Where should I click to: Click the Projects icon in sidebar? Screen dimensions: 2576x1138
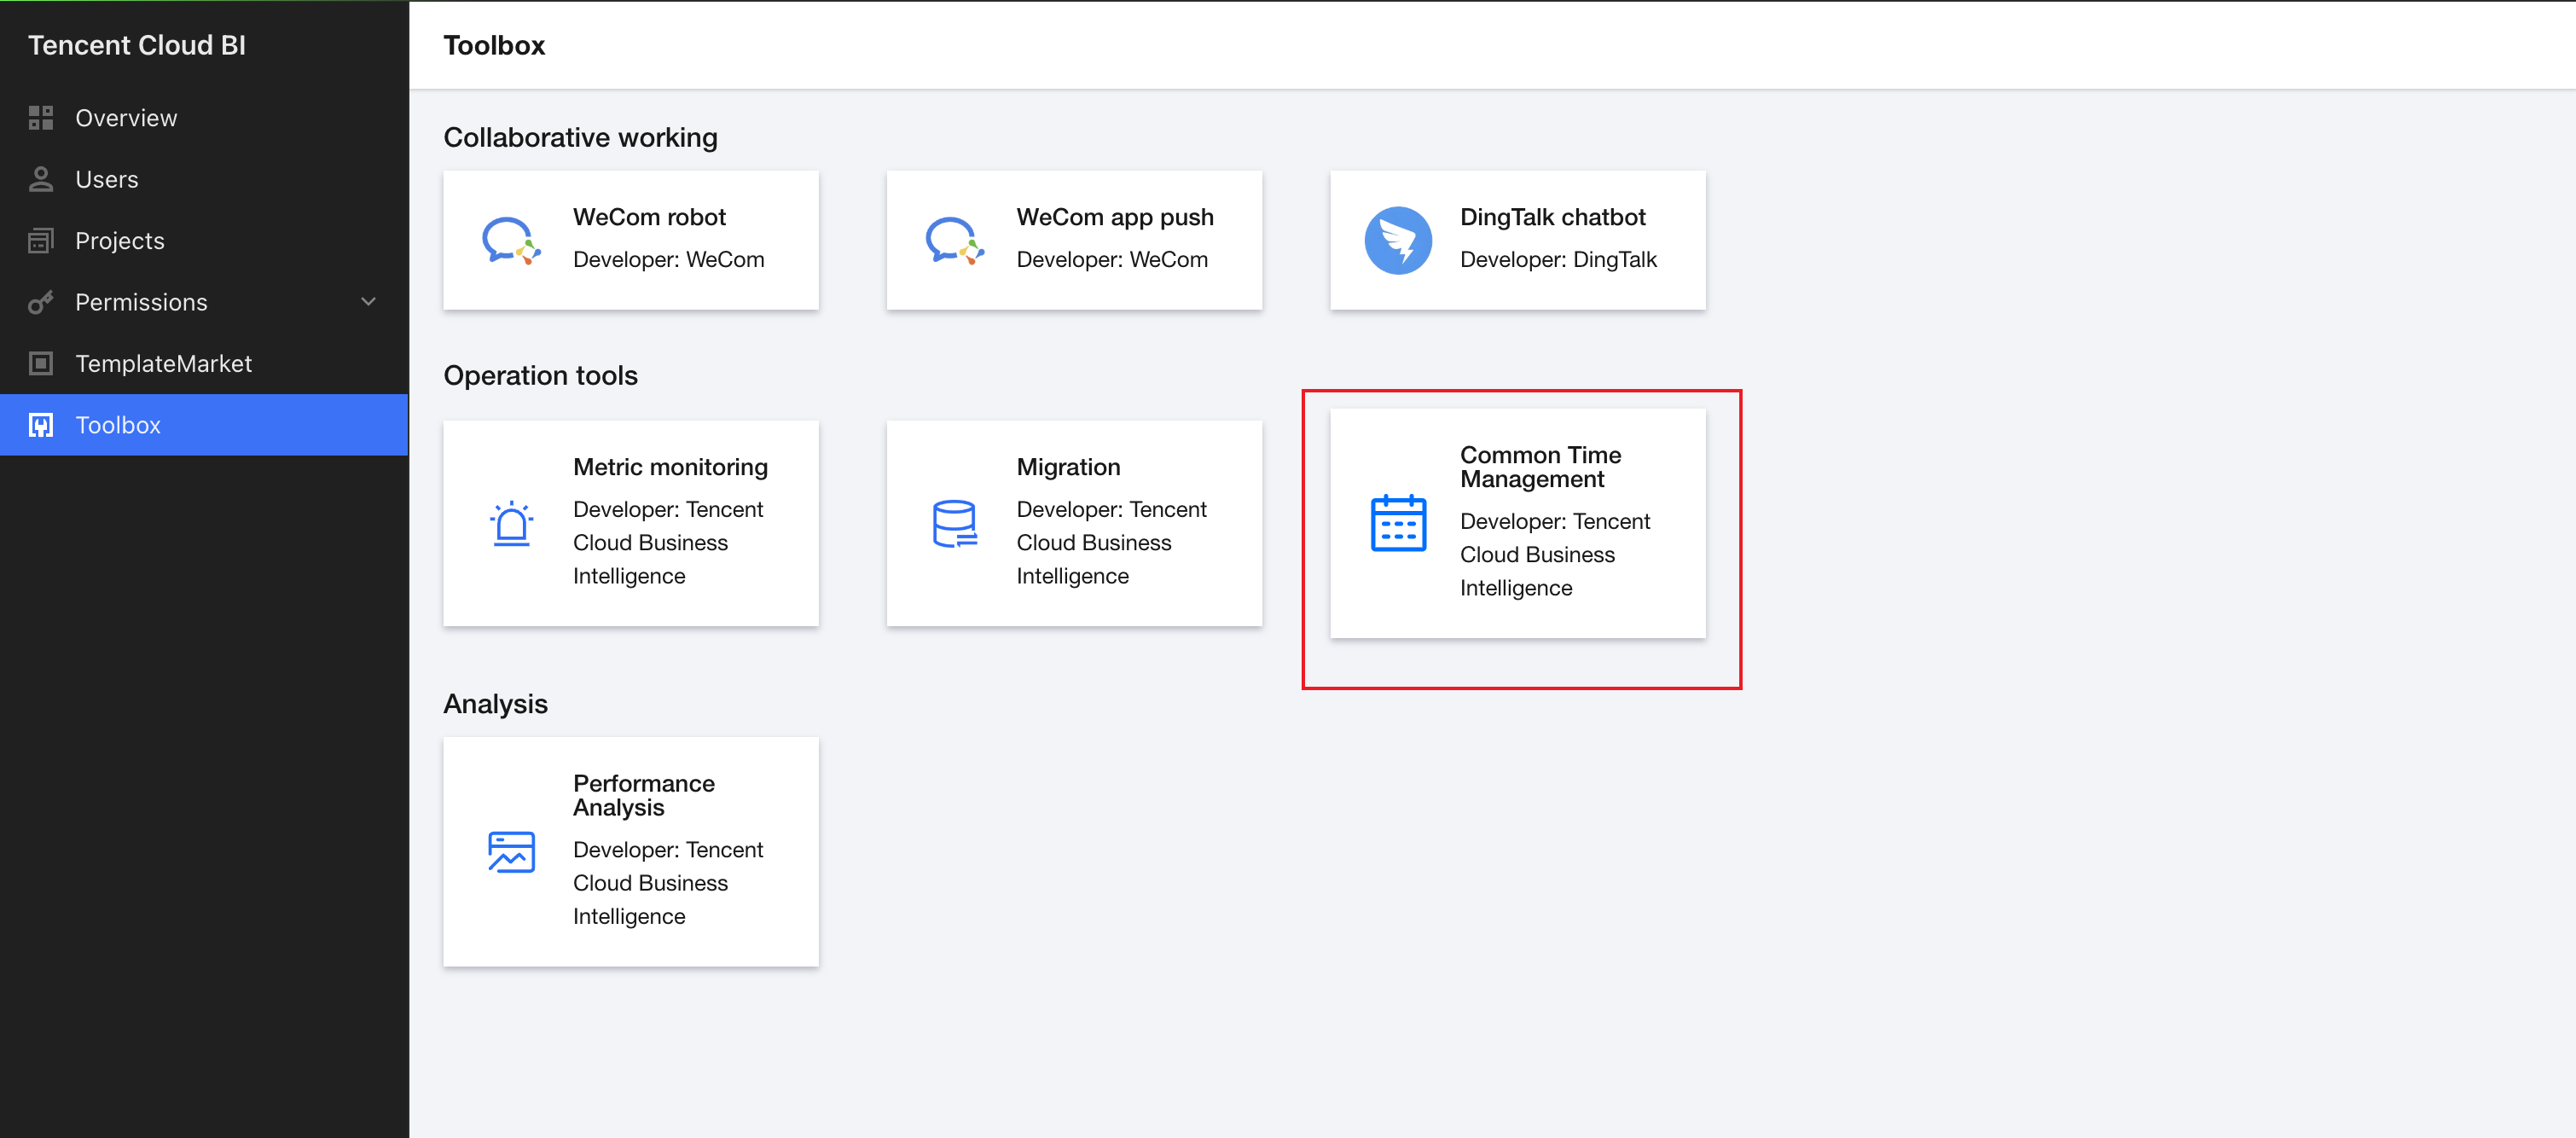(x=41, y=241)
